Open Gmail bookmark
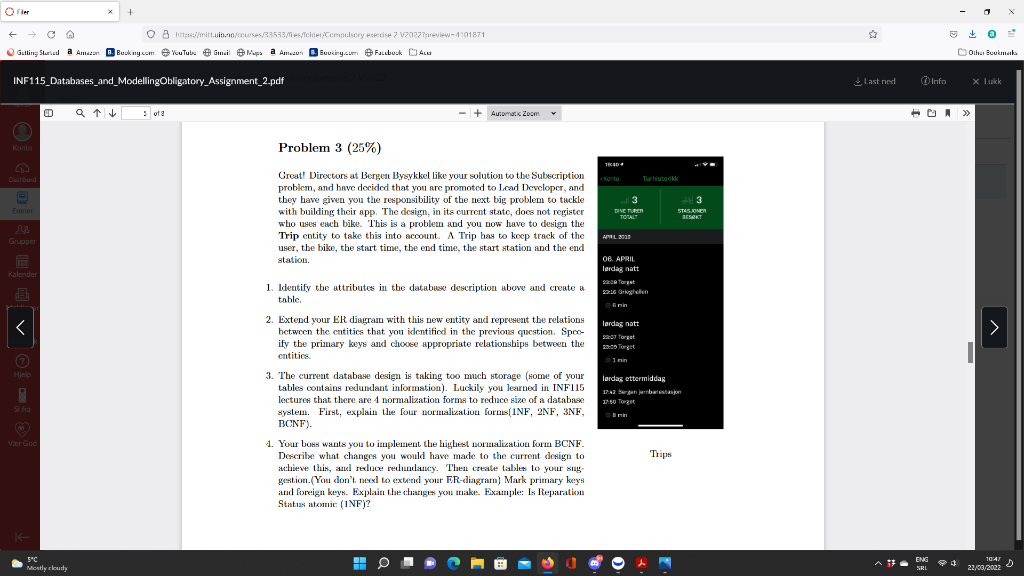The image size is (1024, 576). [216, 52]
